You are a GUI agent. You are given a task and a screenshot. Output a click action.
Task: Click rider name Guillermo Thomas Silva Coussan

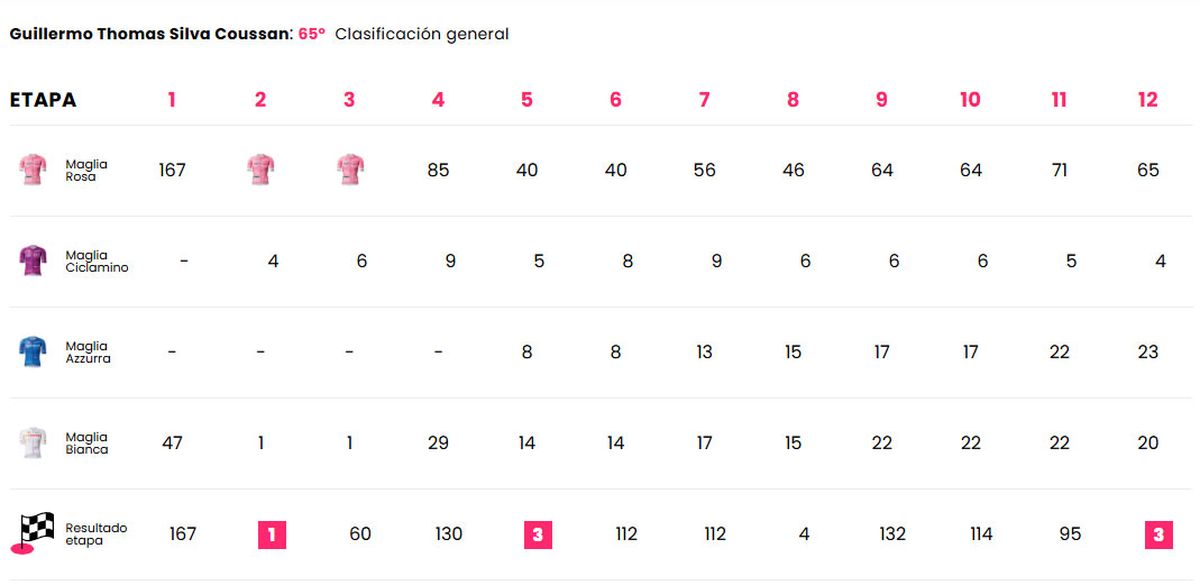tap(149, 34)
